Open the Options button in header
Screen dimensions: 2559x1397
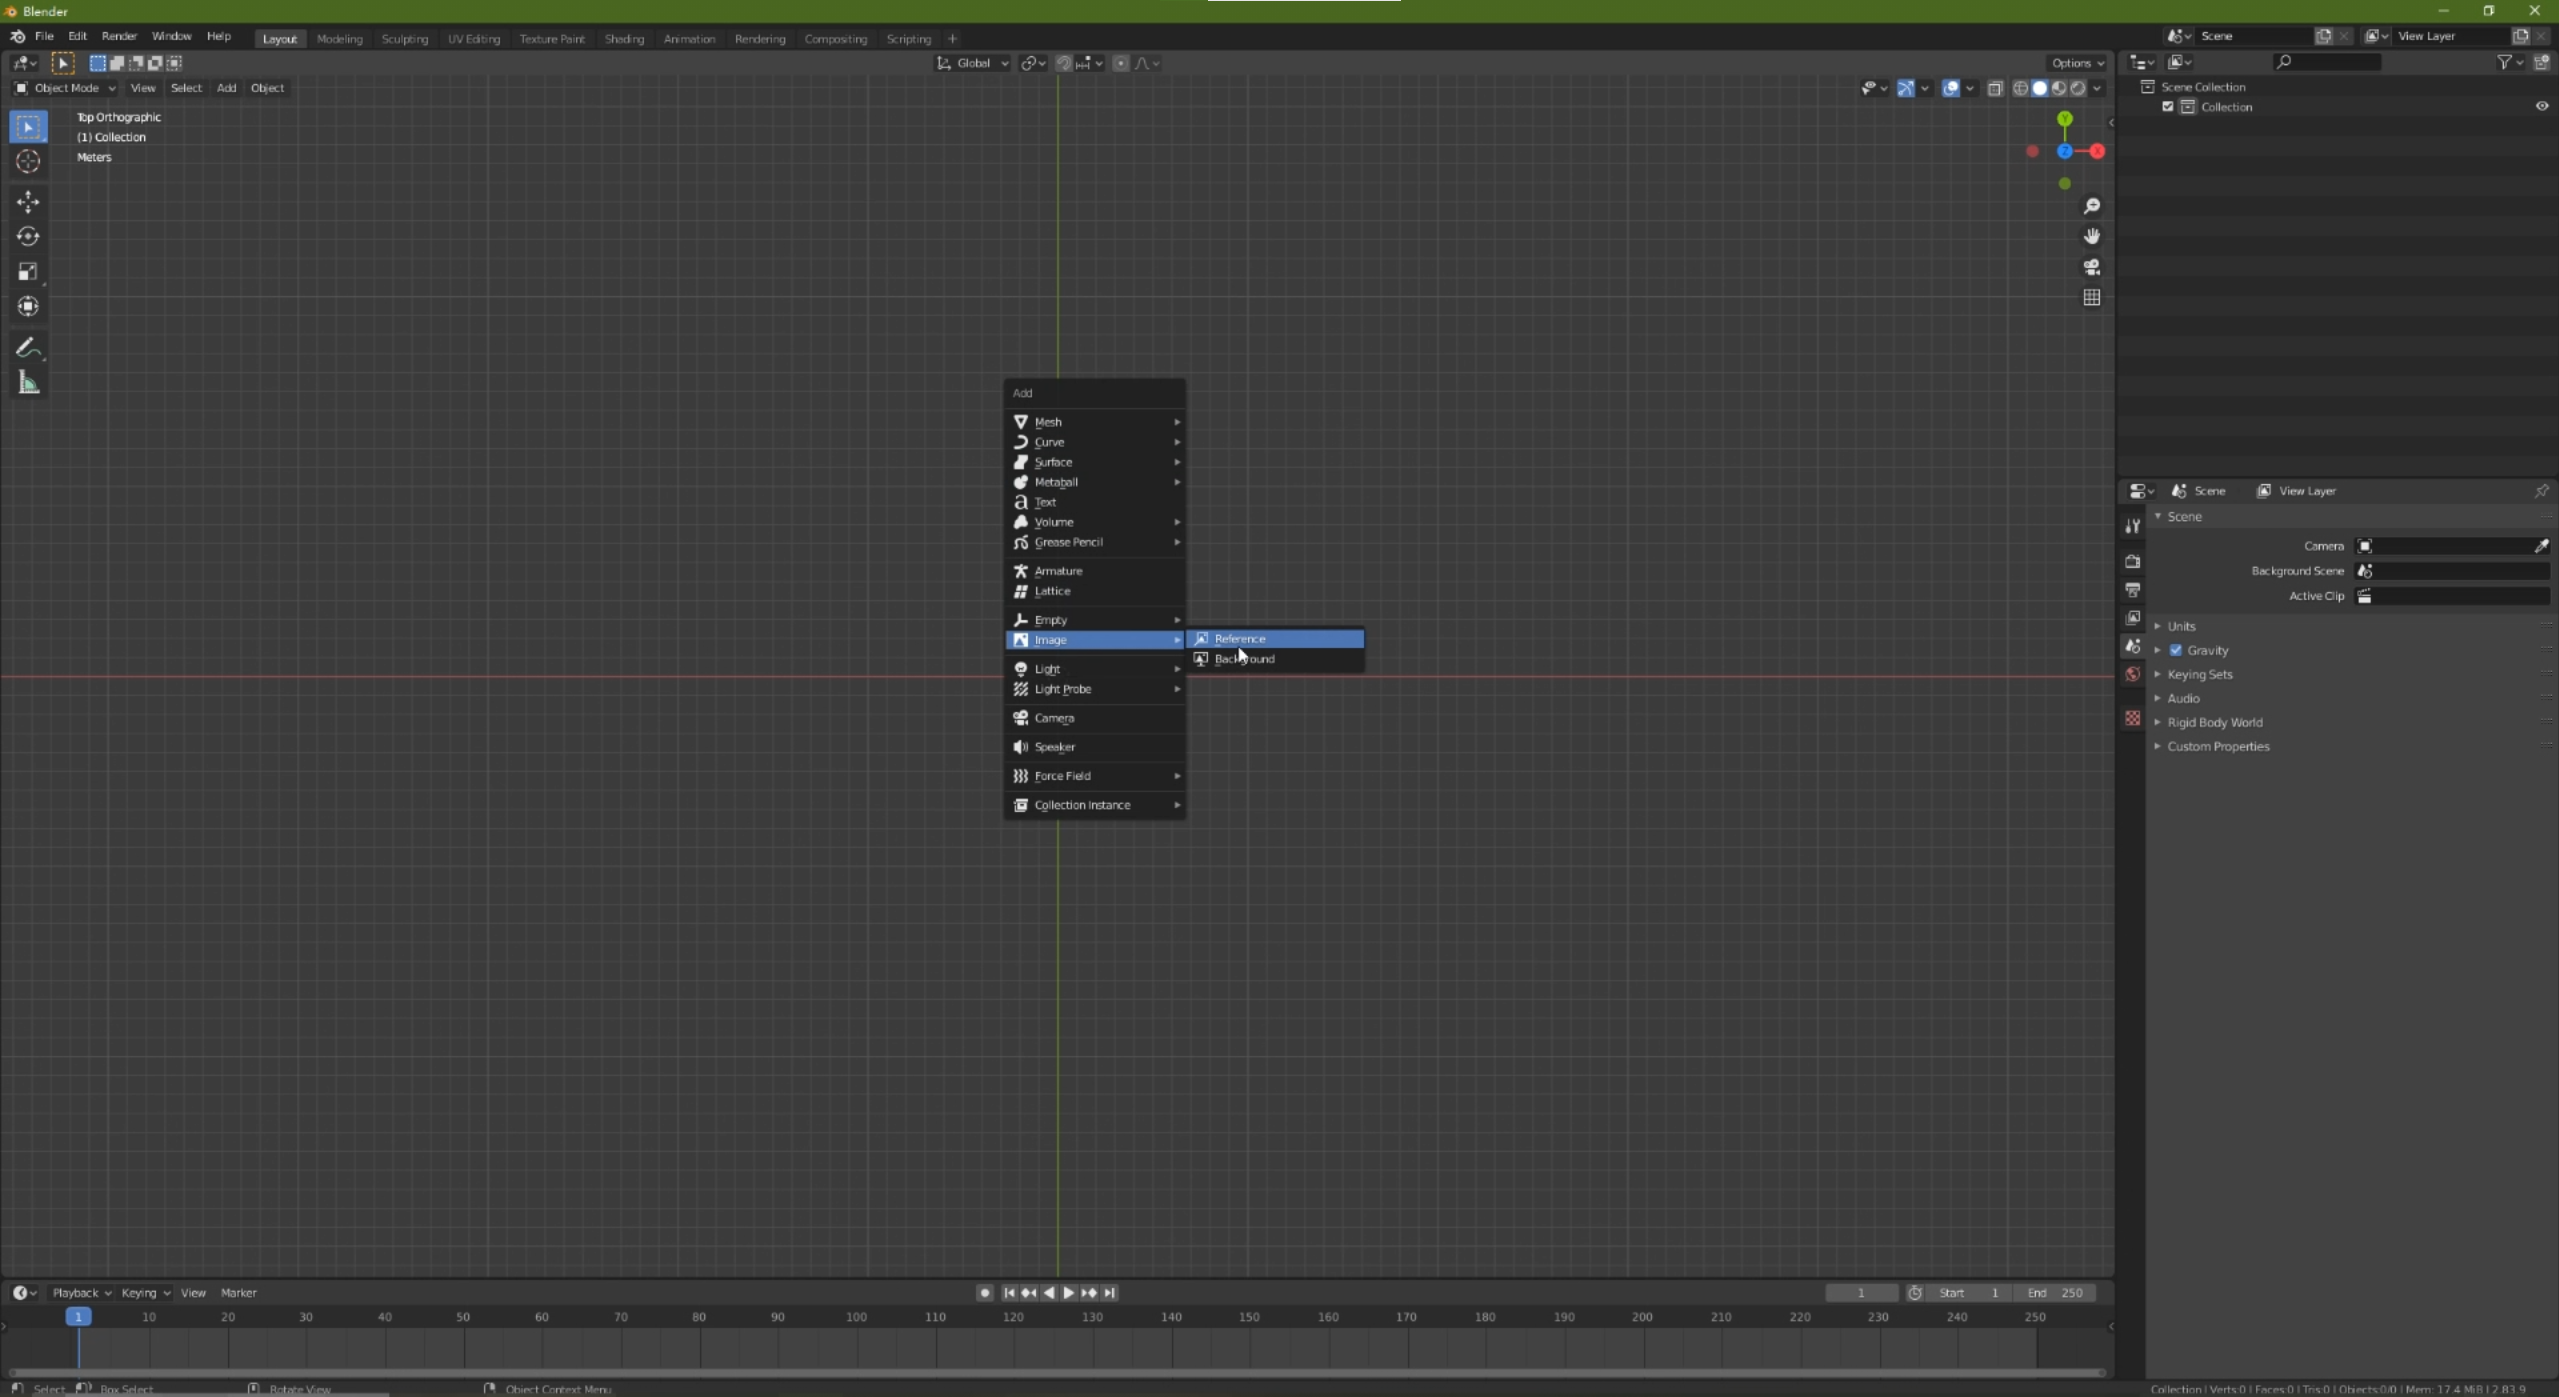click(2076, 63)
